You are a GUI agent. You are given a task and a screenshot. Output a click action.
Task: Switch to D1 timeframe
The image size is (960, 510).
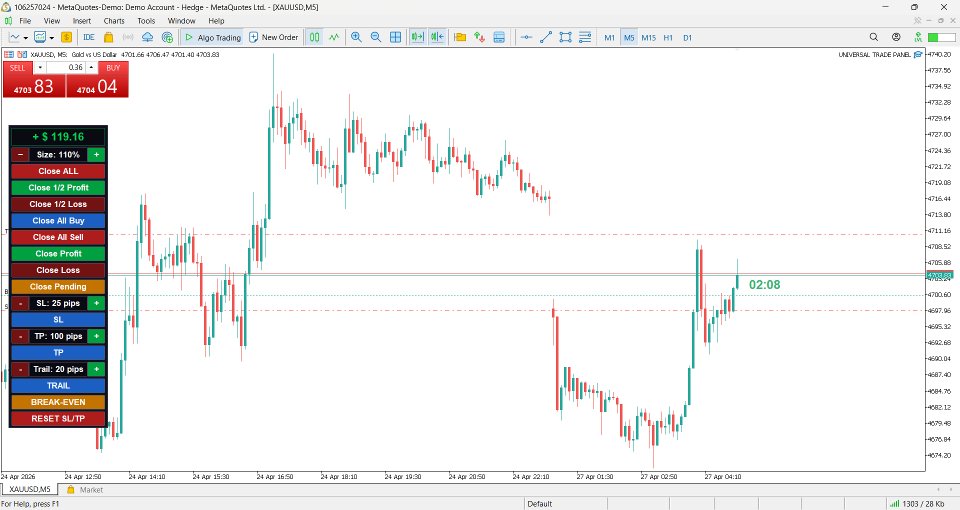[x=688, y=38]
